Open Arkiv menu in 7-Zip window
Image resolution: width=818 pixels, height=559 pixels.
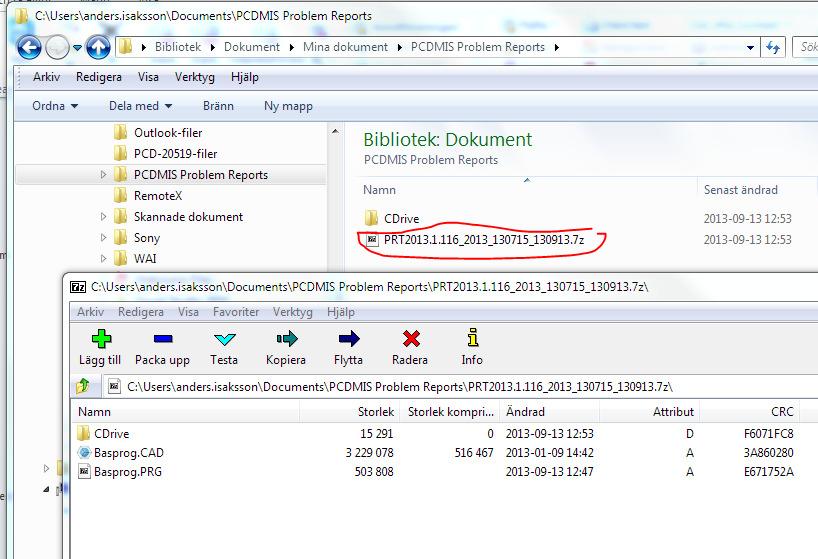coord(90,312)
